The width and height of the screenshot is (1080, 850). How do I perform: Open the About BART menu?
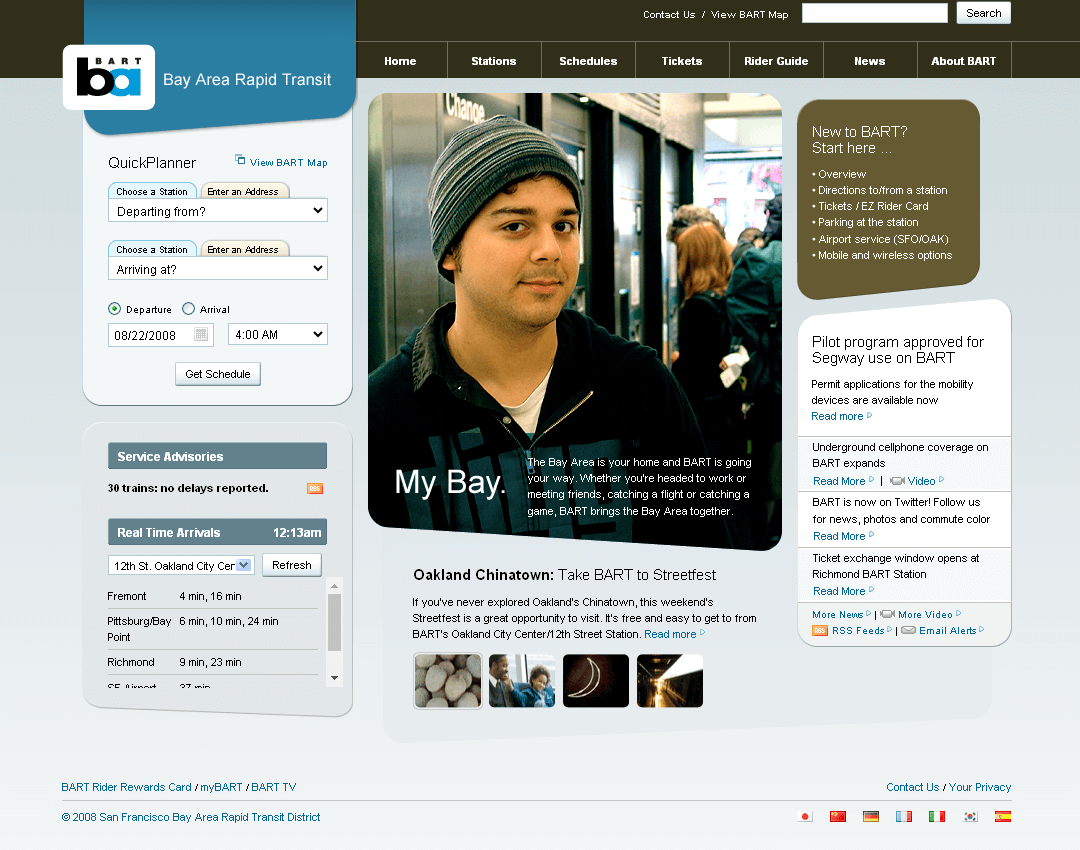point(964,61)
